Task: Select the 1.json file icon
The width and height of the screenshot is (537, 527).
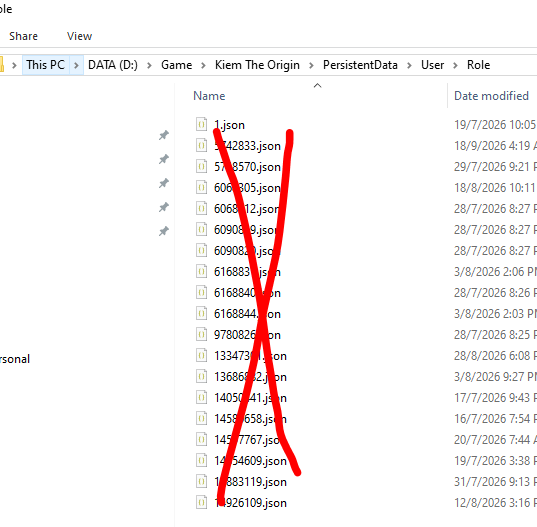Action: (x=201, y=124)
